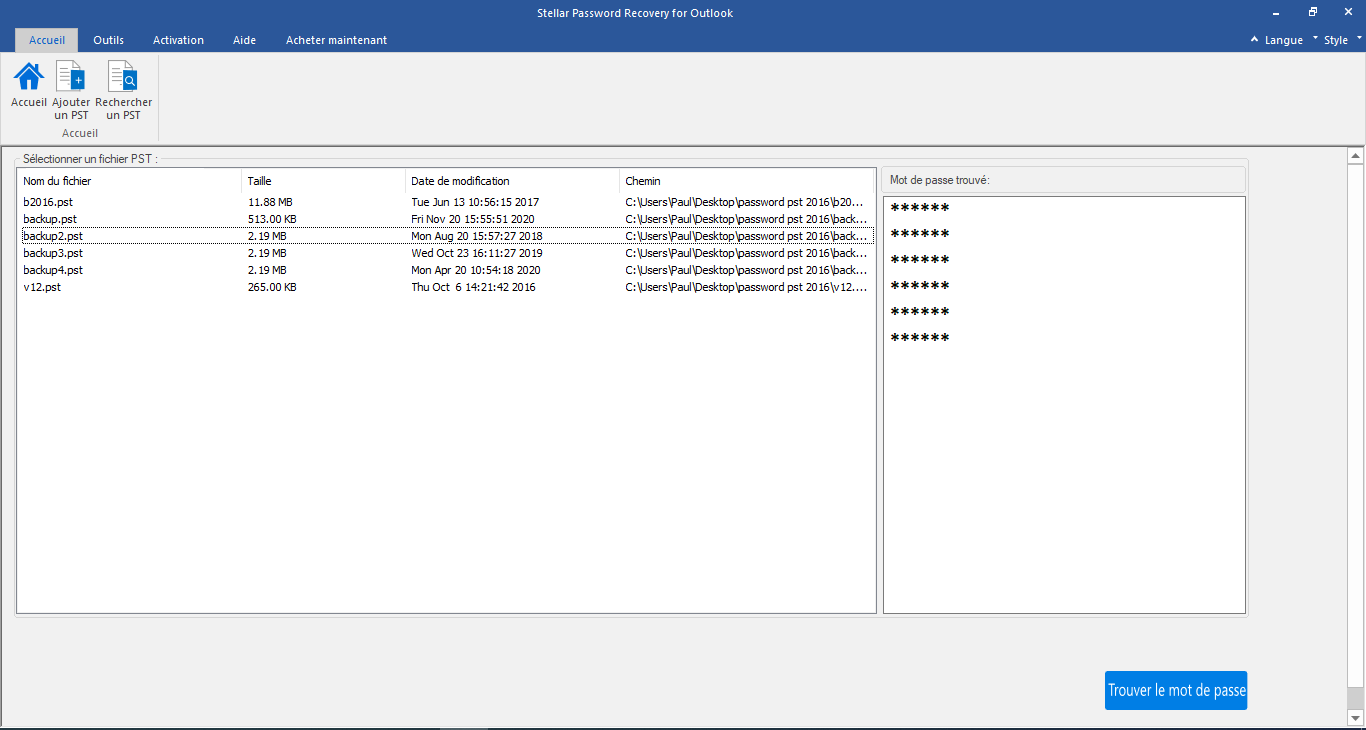Image resolution: width=1366 pixels, height=730 pixels.
Task: Click the path cell of v12.pst row
Action: (x=746, y=287)
